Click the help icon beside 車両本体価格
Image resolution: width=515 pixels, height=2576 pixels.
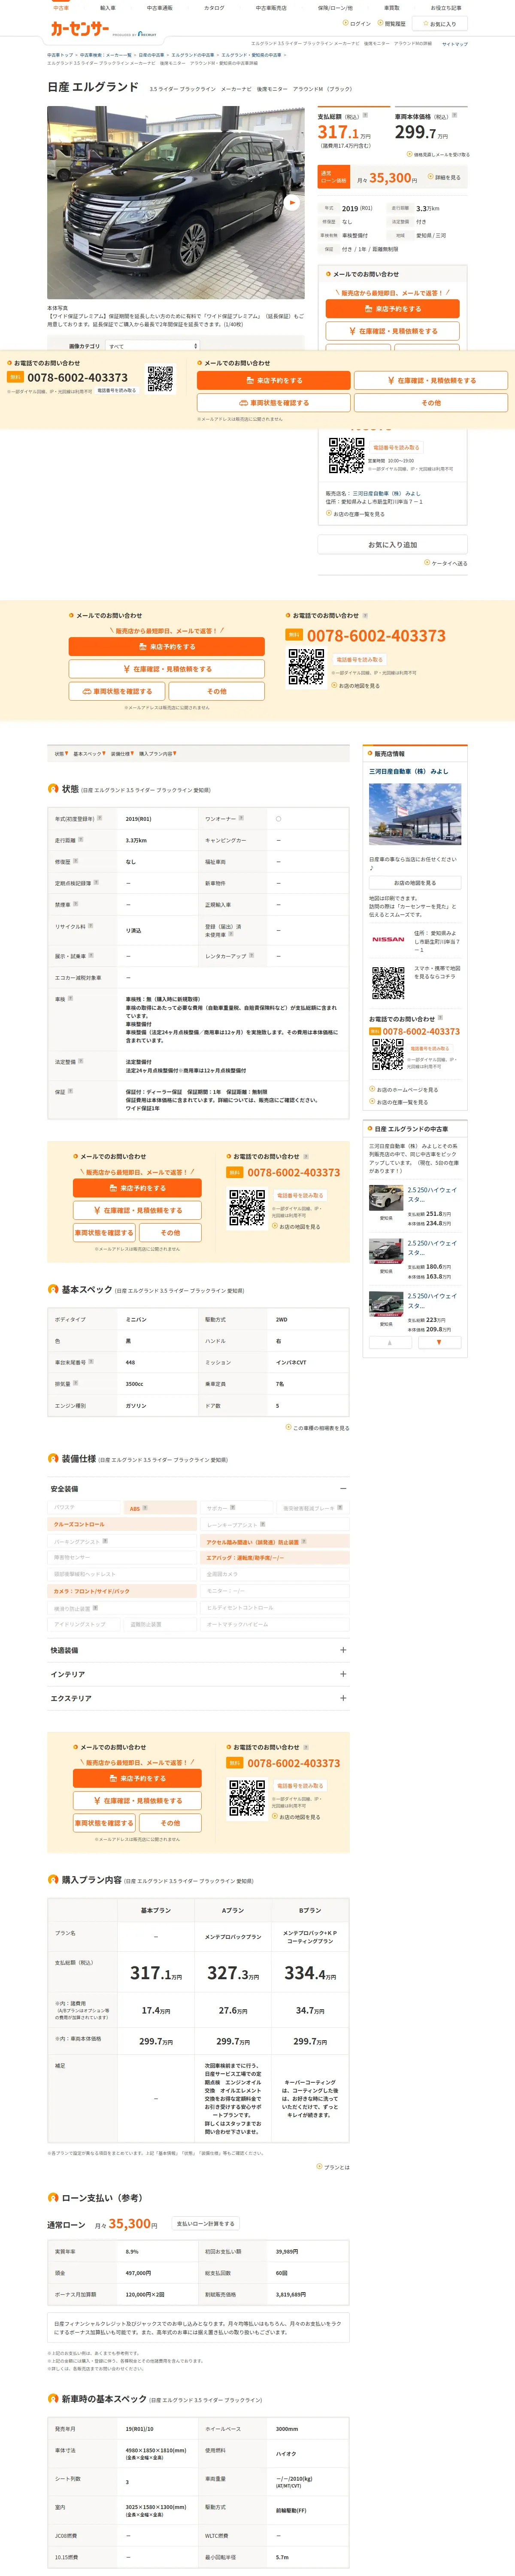[x=453, y=115]
